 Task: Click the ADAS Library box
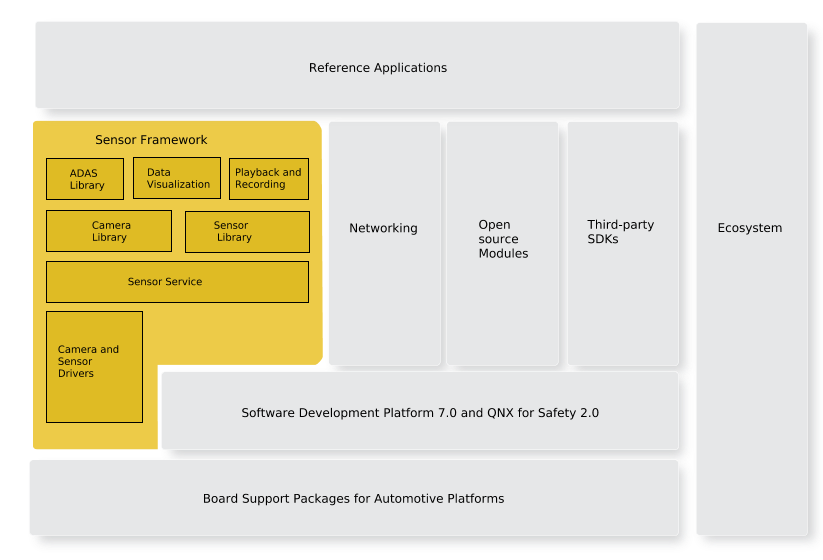tap(85, 179)
